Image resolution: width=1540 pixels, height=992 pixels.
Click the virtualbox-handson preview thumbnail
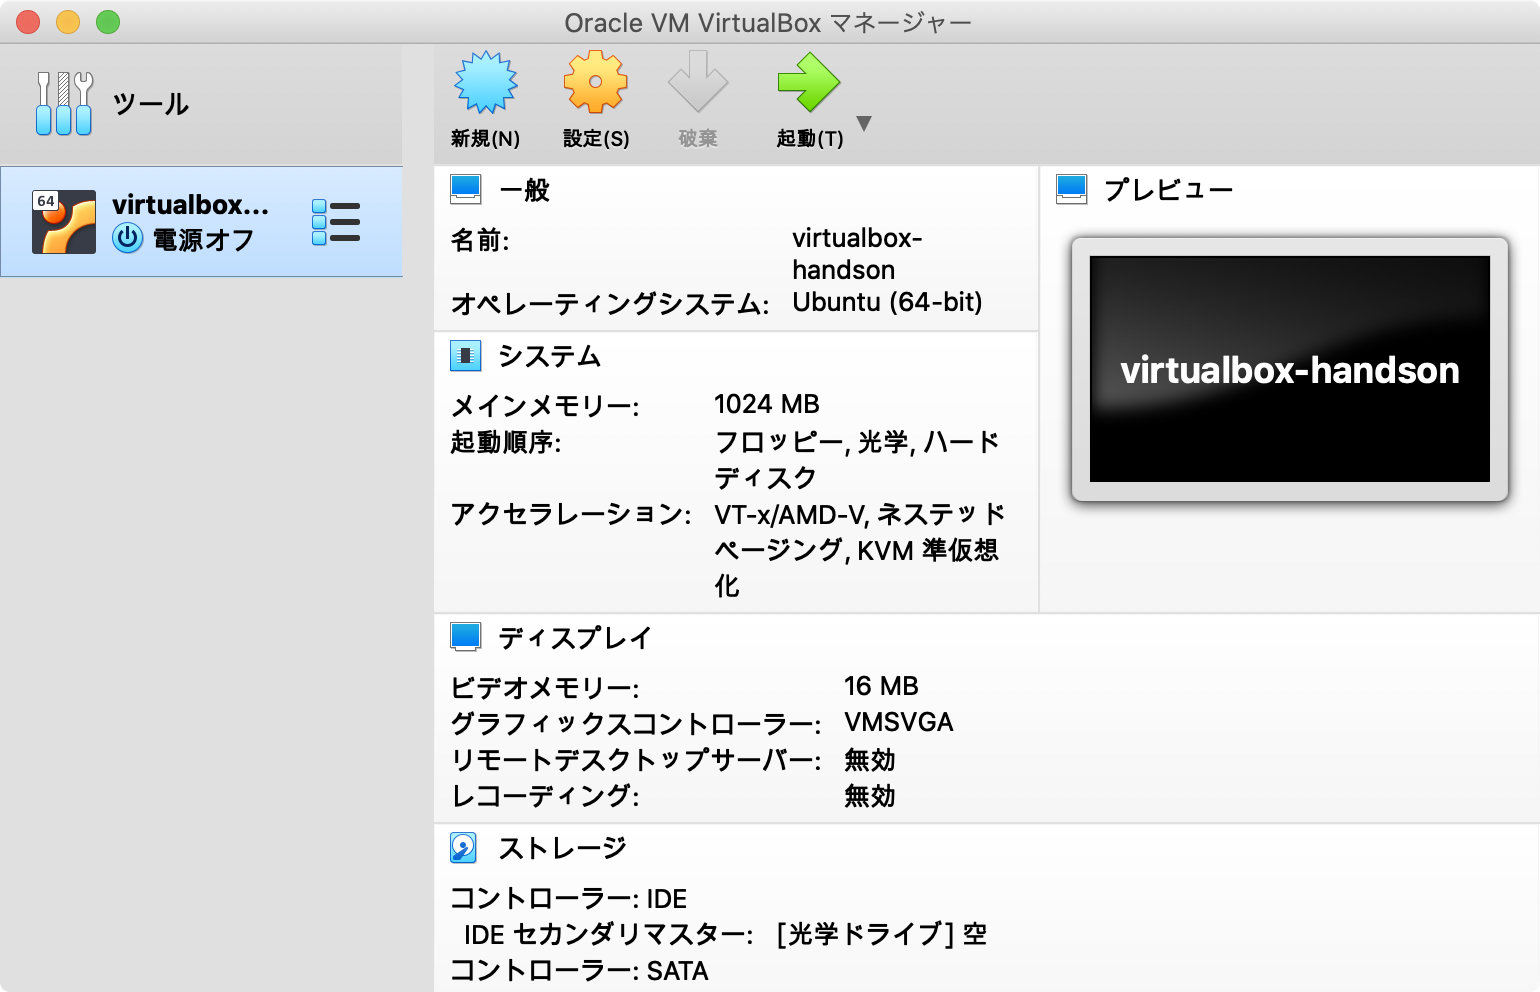pyautogui.click(x=1290, y=369)
